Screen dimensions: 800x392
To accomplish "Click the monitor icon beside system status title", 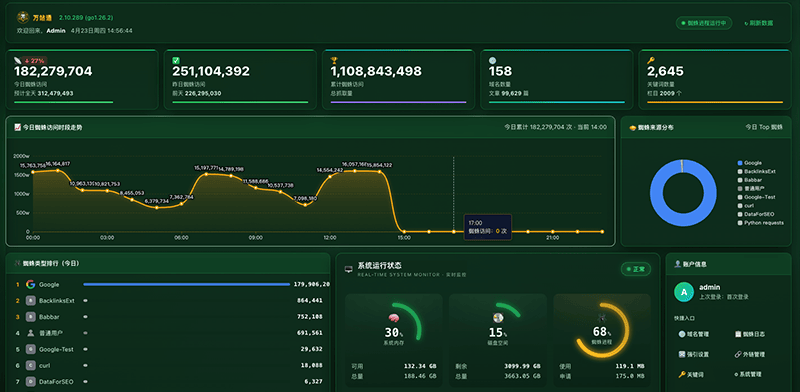I will coord(348,268).
